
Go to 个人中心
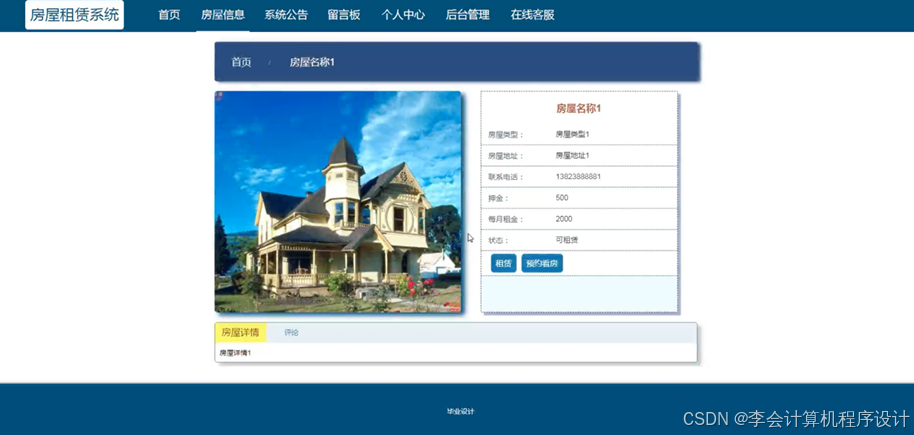tap(403, 15)
